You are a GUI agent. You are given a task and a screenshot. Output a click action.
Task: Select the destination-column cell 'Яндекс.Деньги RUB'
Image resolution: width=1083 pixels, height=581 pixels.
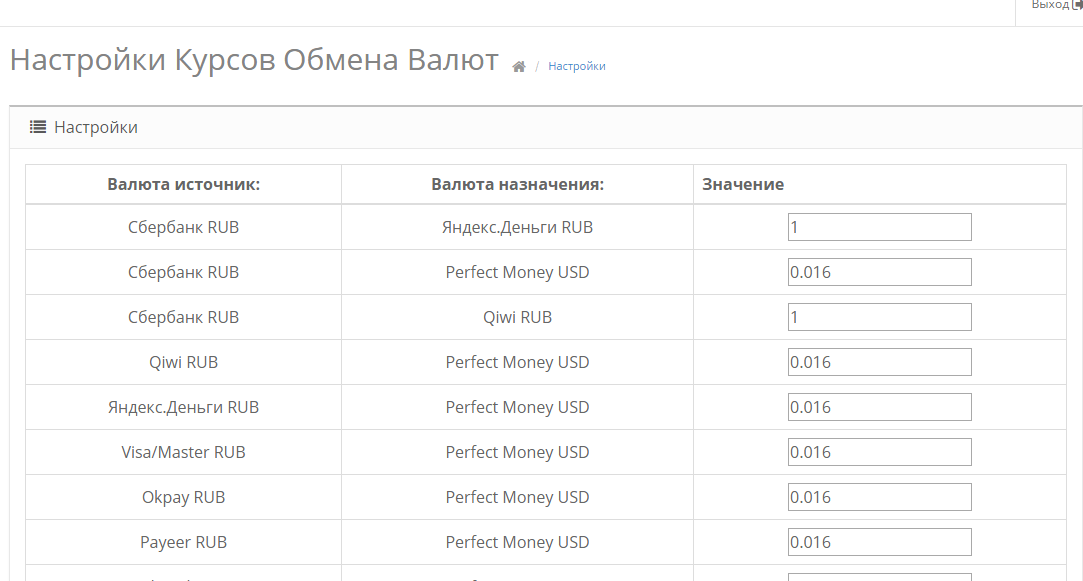pyautogui.click(x=517, y=227)
